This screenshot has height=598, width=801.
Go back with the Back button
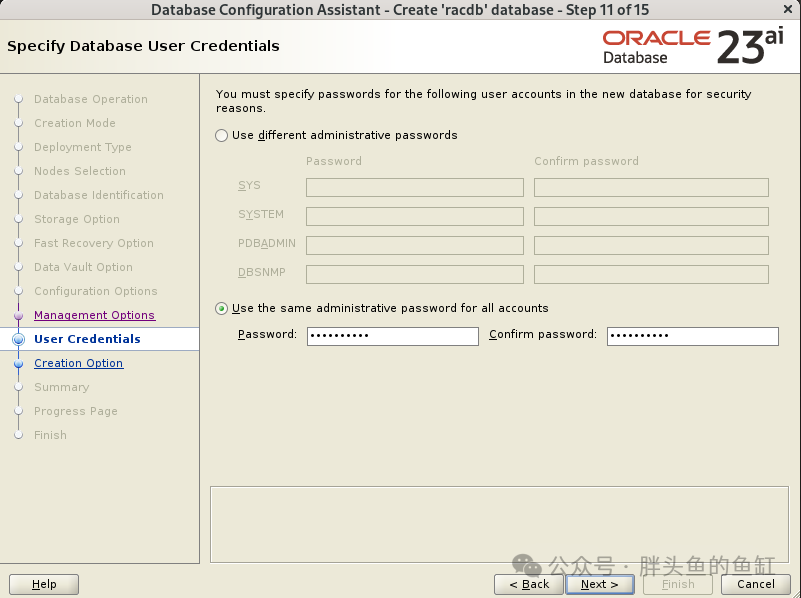pyautogui.click(x=529, y=584)
